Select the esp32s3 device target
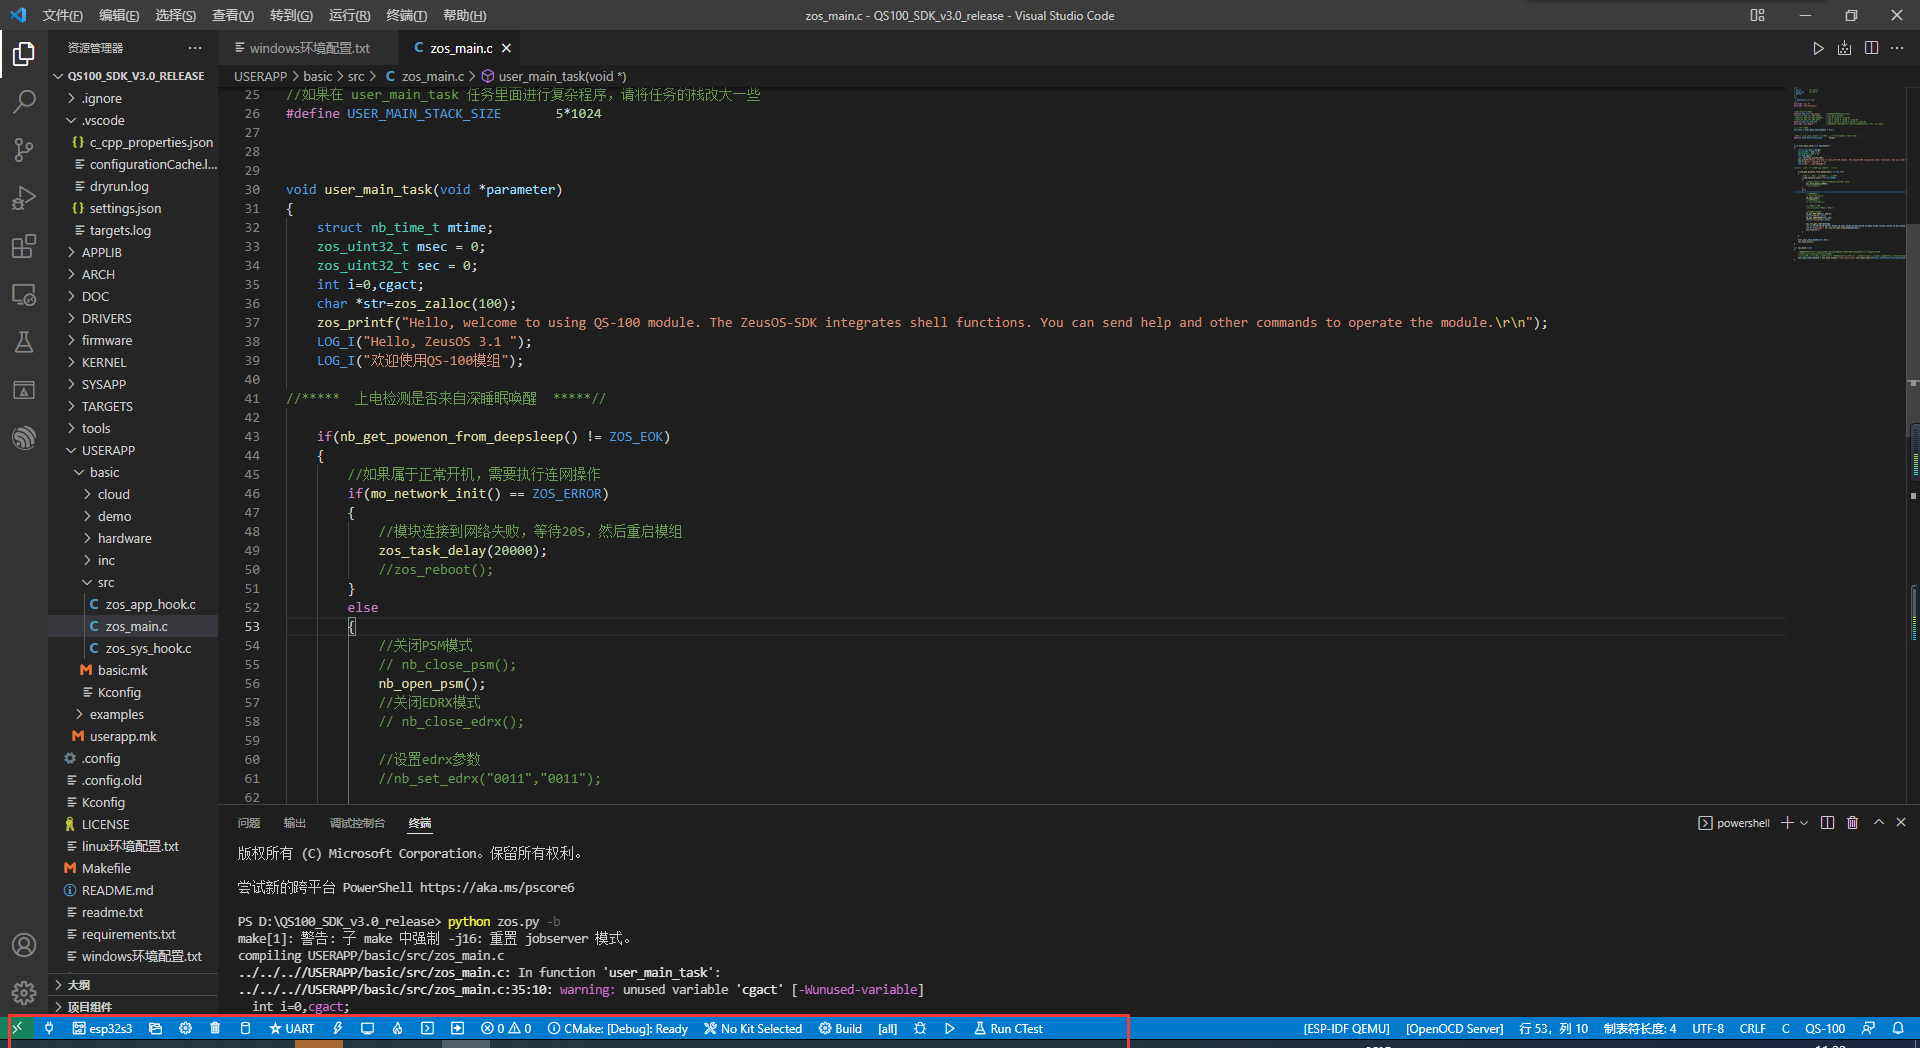This screenshot has height=1048, width=1920. (x=103, y=1028)
